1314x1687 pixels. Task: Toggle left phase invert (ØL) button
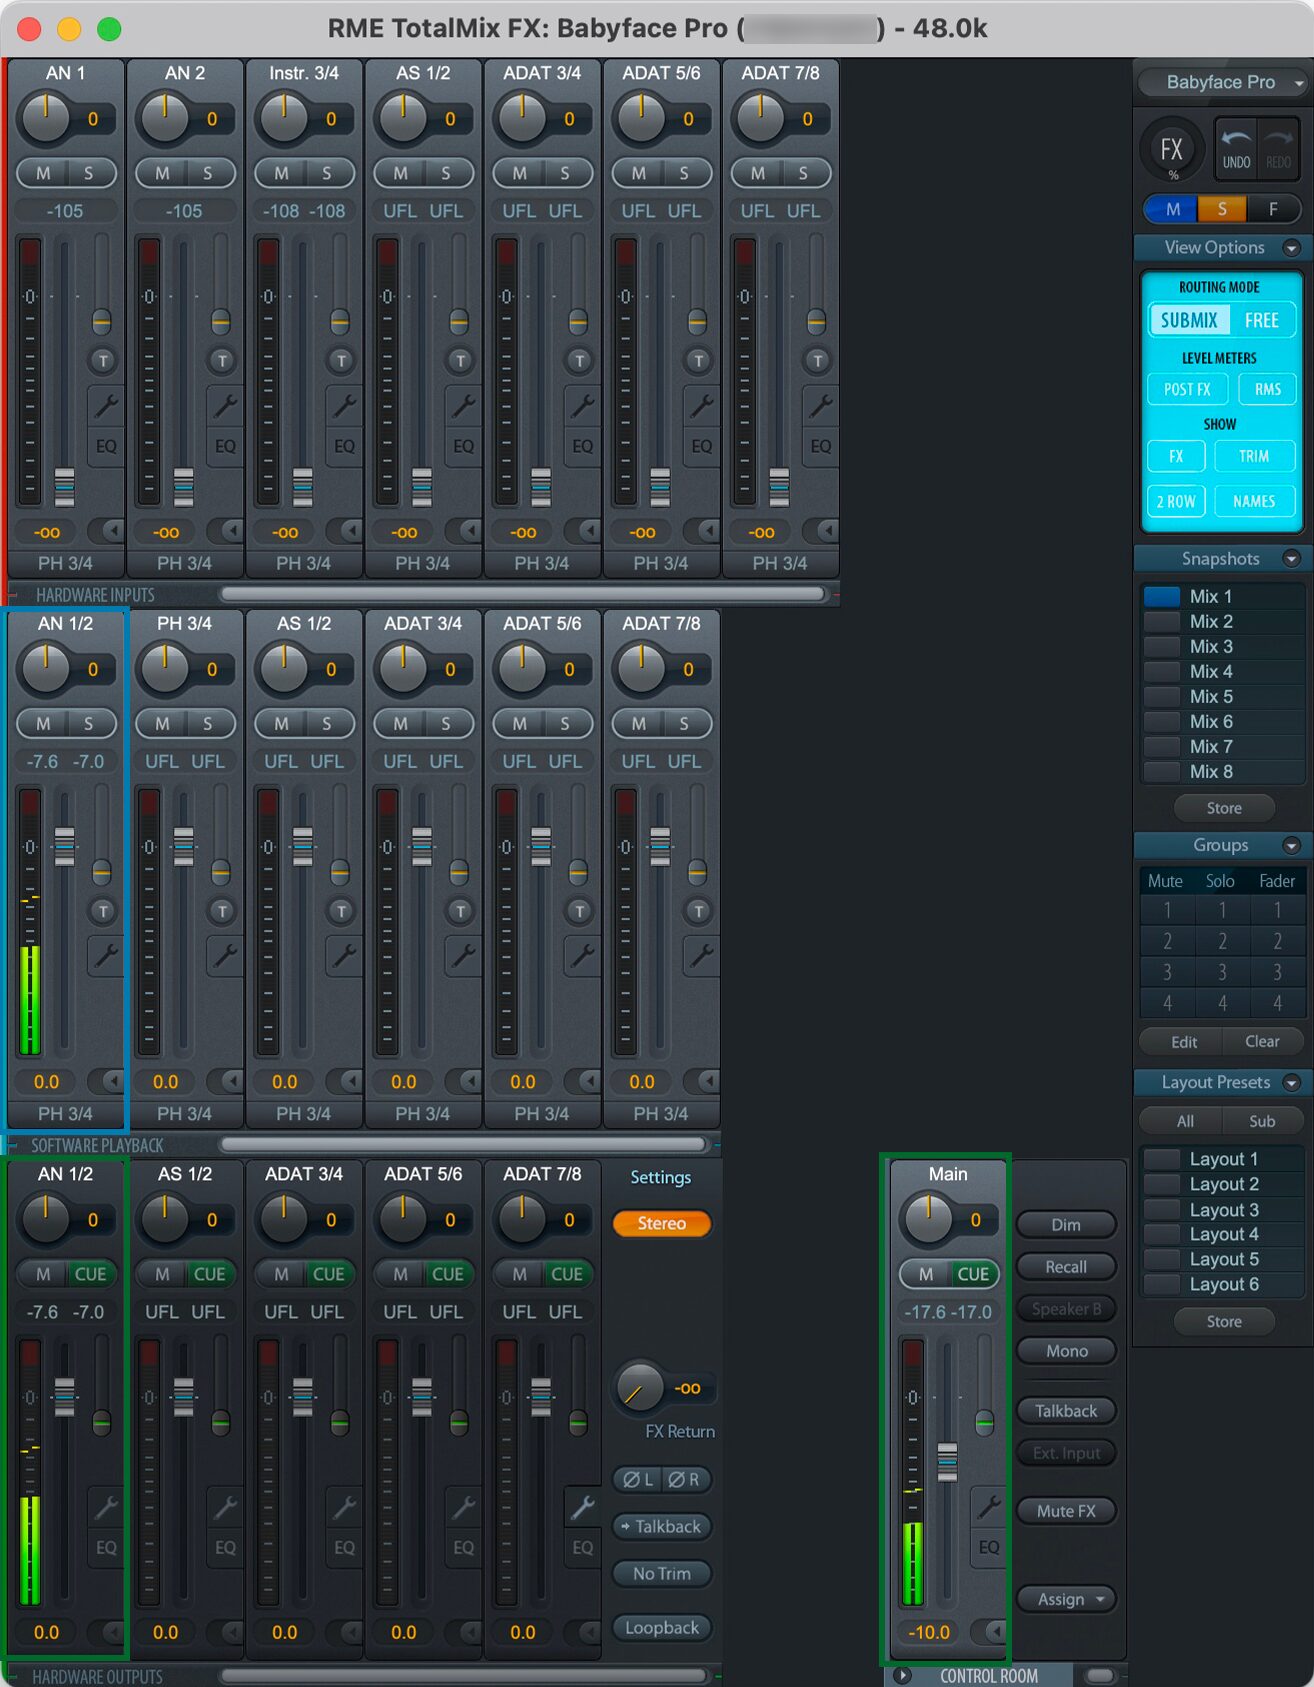click(x=637, y=1479)
